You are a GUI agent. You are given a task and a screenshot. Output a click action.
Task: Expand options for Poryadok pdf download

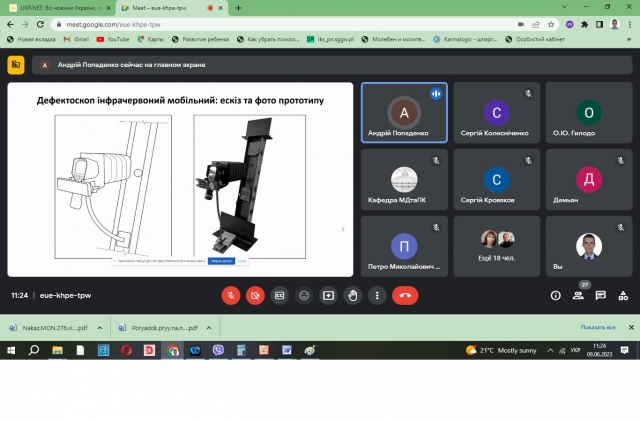click(206, 327)
